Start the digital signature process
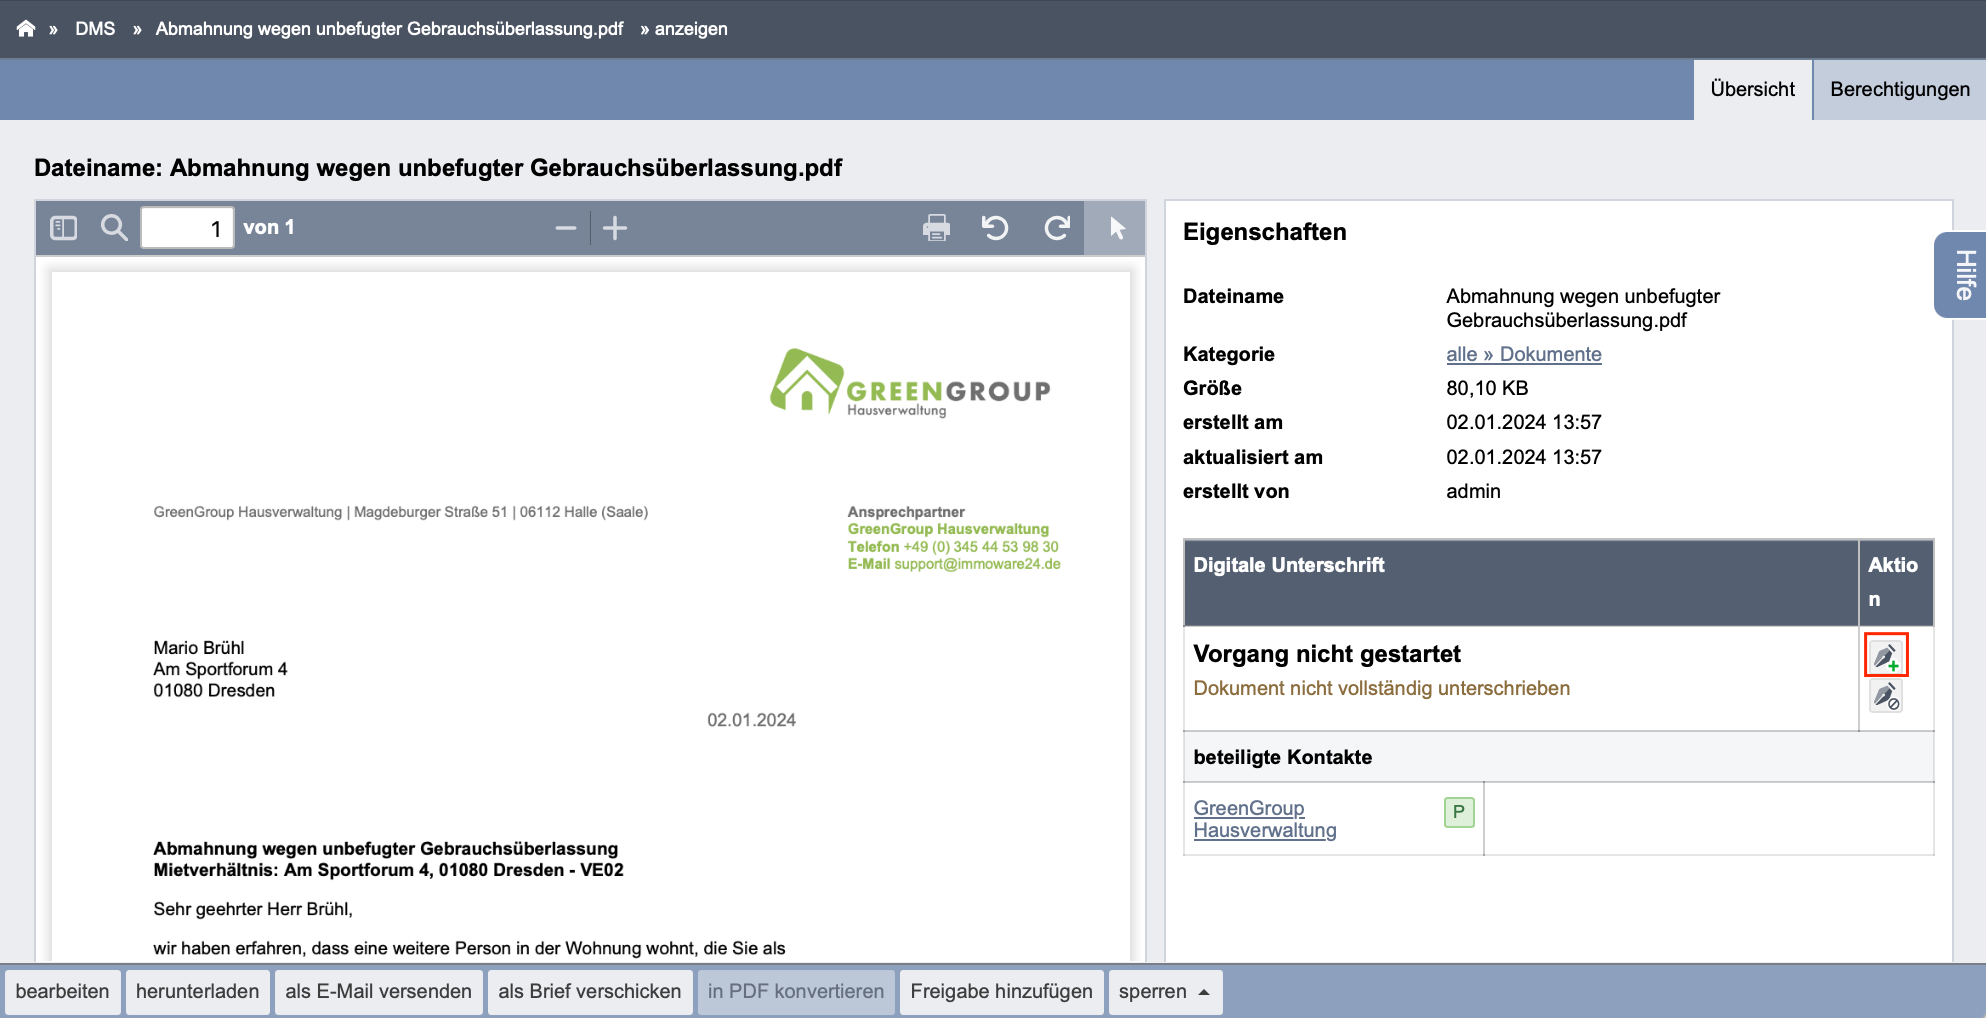The width and height of the screenshot is (1986, 1018). coord(1886,655)
